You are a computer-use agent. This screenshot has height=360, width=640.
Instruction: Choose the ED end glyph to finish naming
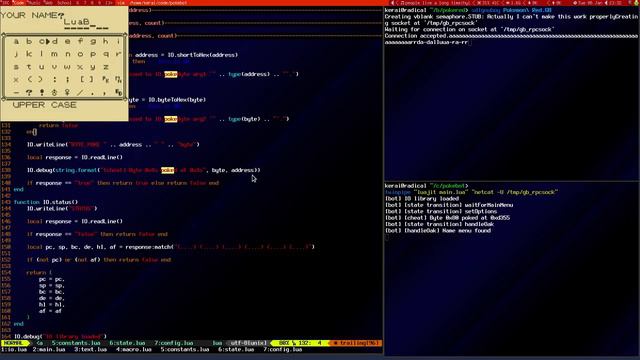point(118,93)
